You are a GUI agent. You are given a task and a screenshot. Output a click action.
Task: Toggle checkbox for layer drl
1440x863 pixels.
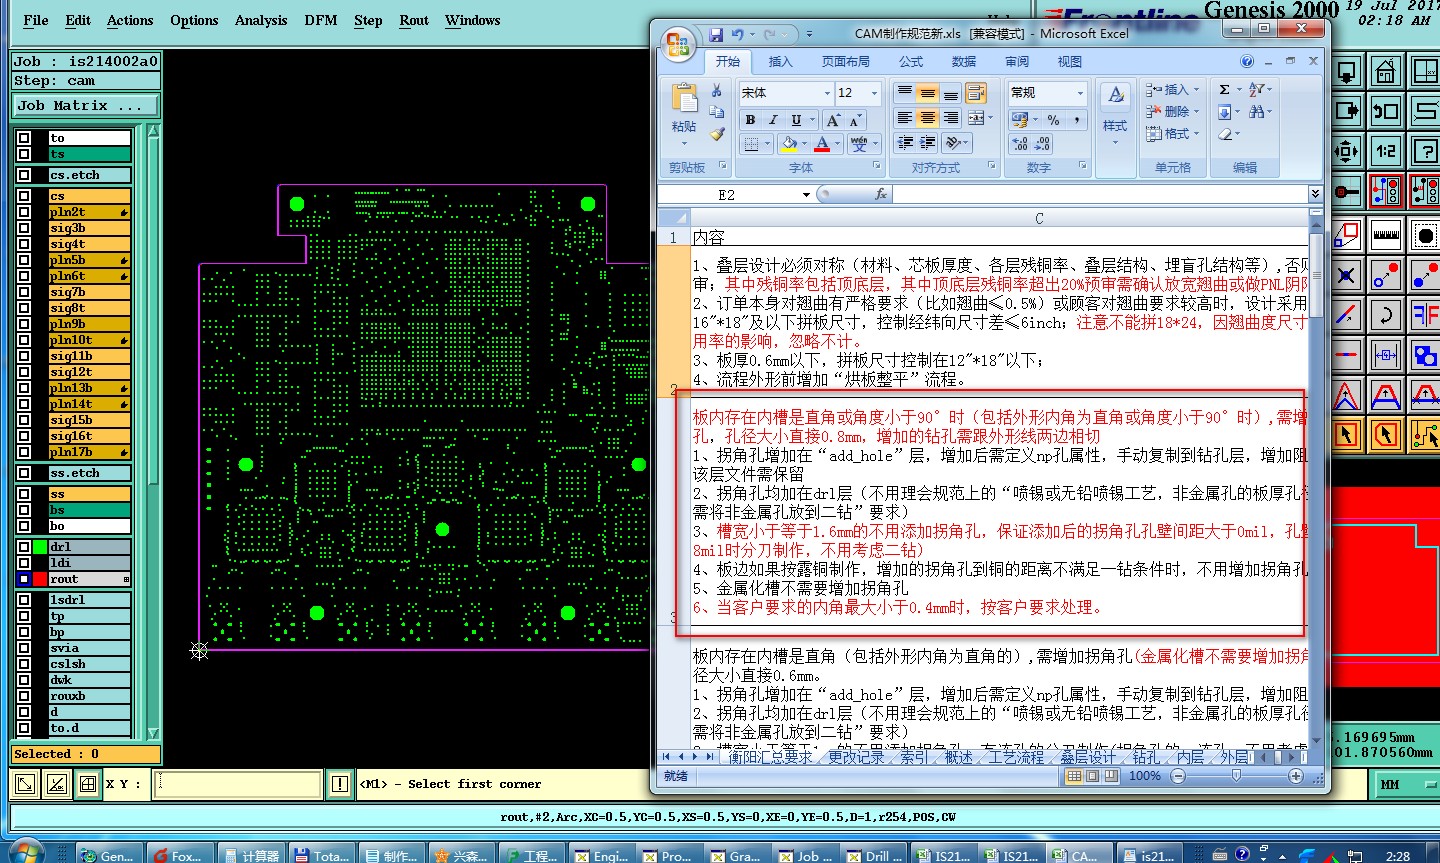point(24,547)
